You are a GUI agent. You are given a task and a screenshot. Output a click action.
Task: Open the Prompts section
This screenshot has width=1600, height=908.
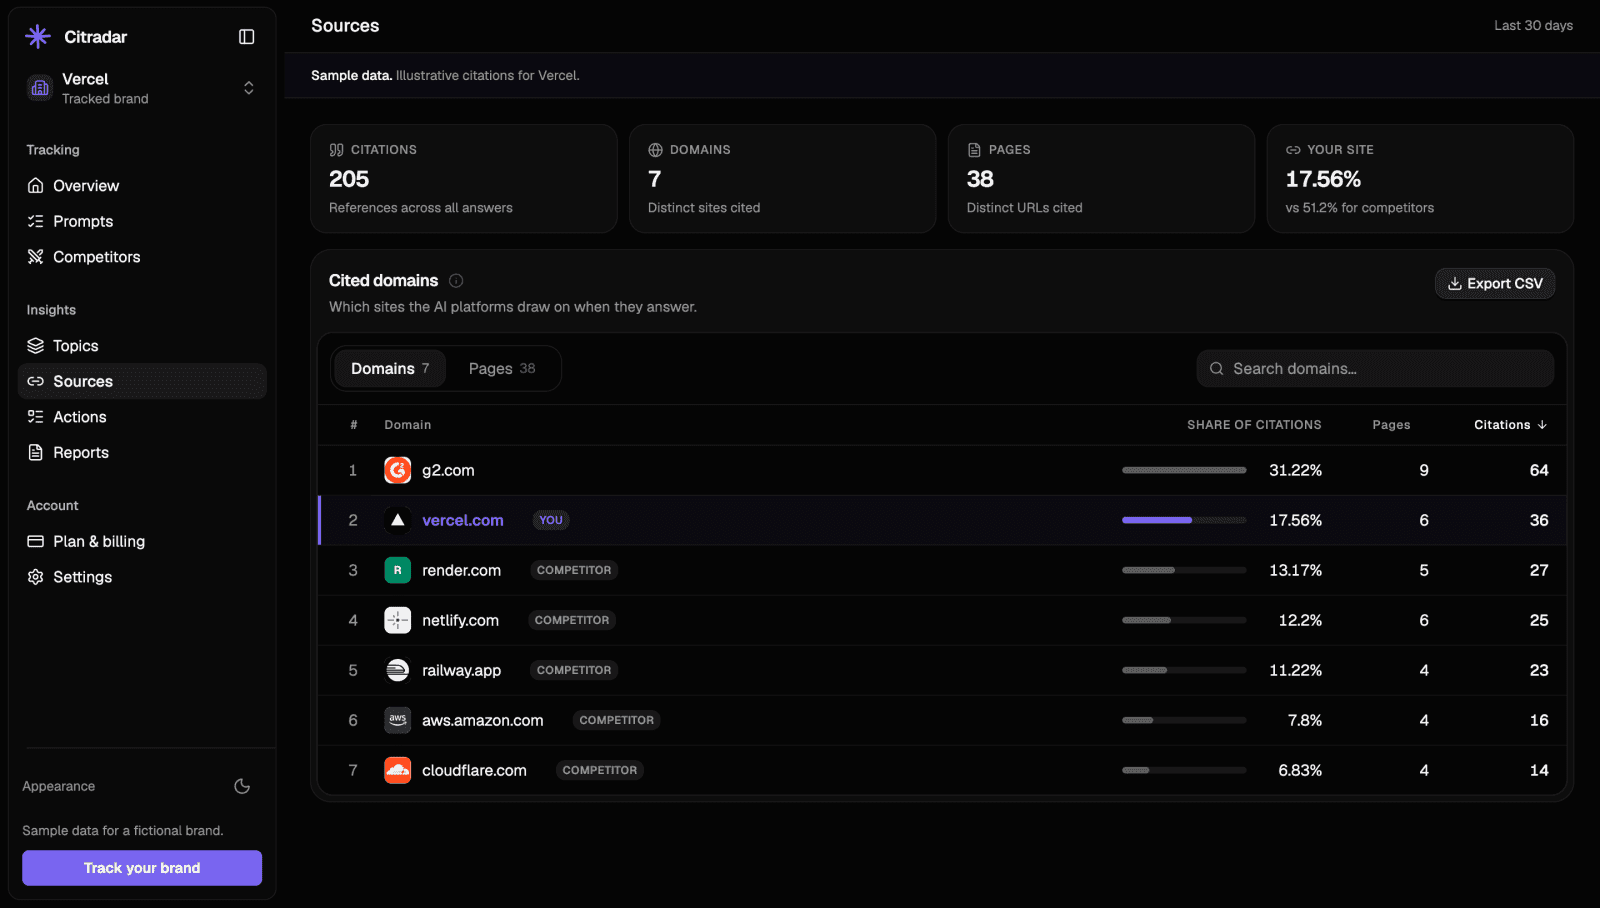[142, 222]
